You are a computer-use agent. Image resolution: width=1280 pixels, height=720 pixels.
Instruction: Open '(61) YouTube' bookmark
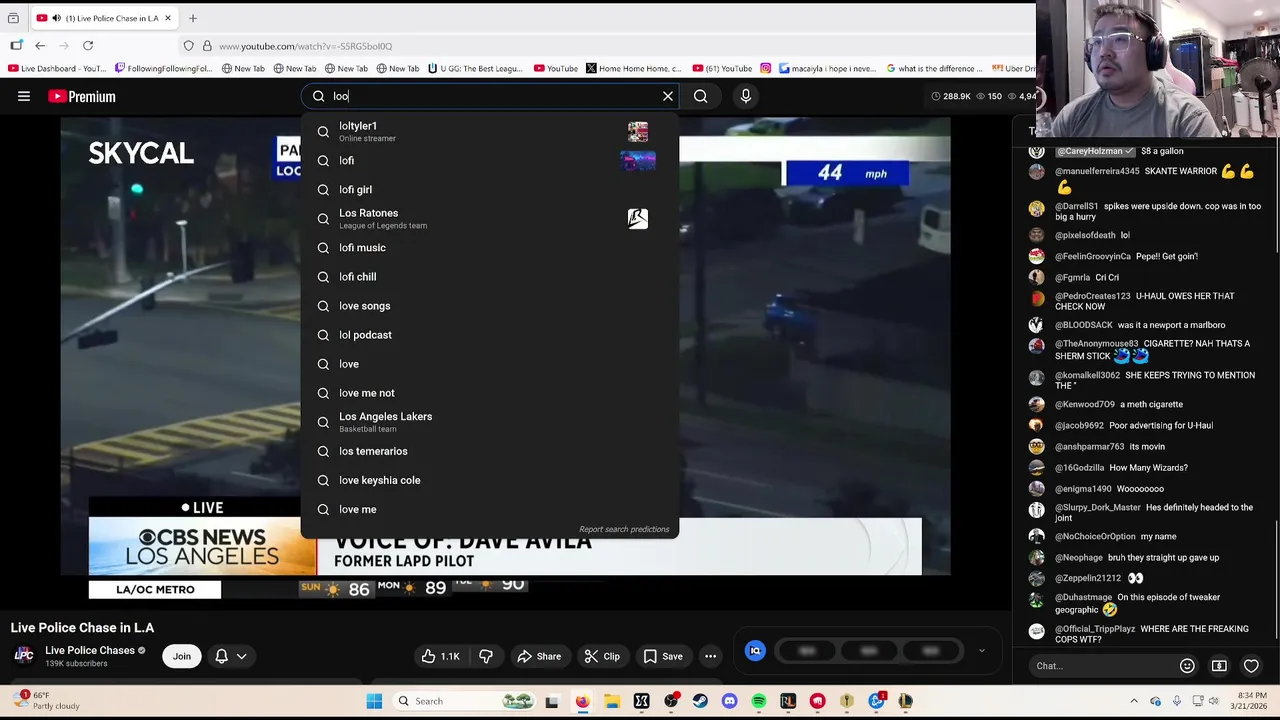(721, 69)
